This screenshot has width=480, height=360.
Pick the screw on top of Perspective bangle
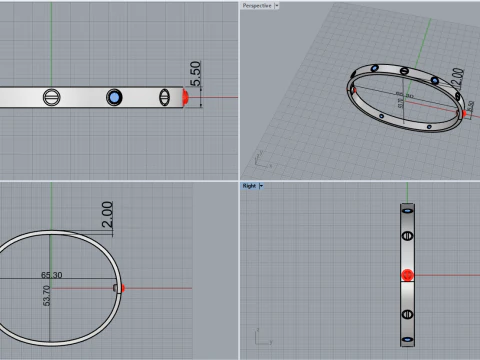click(404, 71)
